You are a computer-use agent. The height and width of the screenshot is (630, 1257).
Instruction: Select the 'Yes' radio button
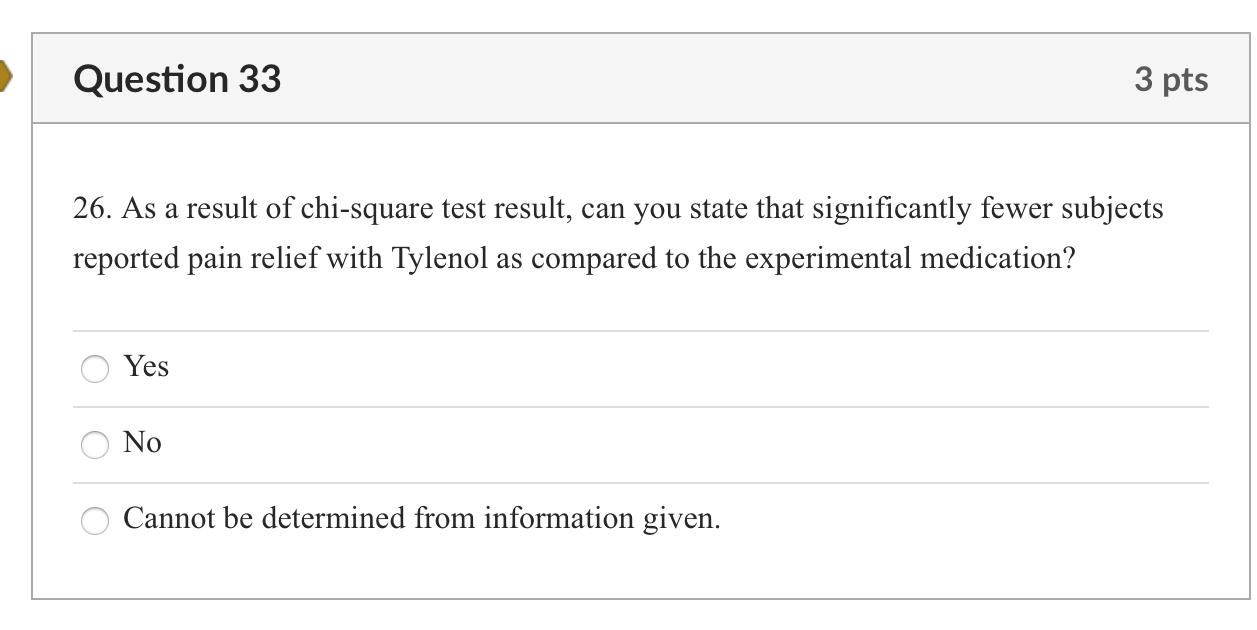pos(95,369)
